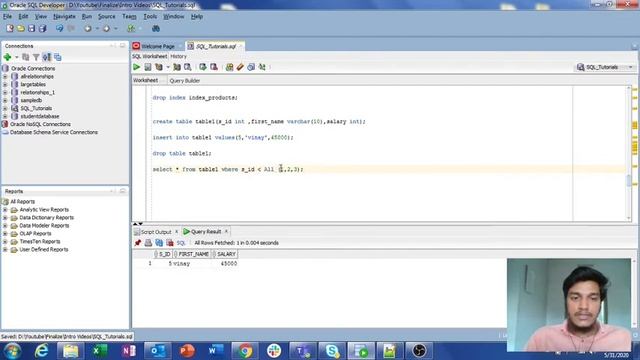Close the Query Result tab
This screenshot has height=360, width=640.
pos(226,231)
